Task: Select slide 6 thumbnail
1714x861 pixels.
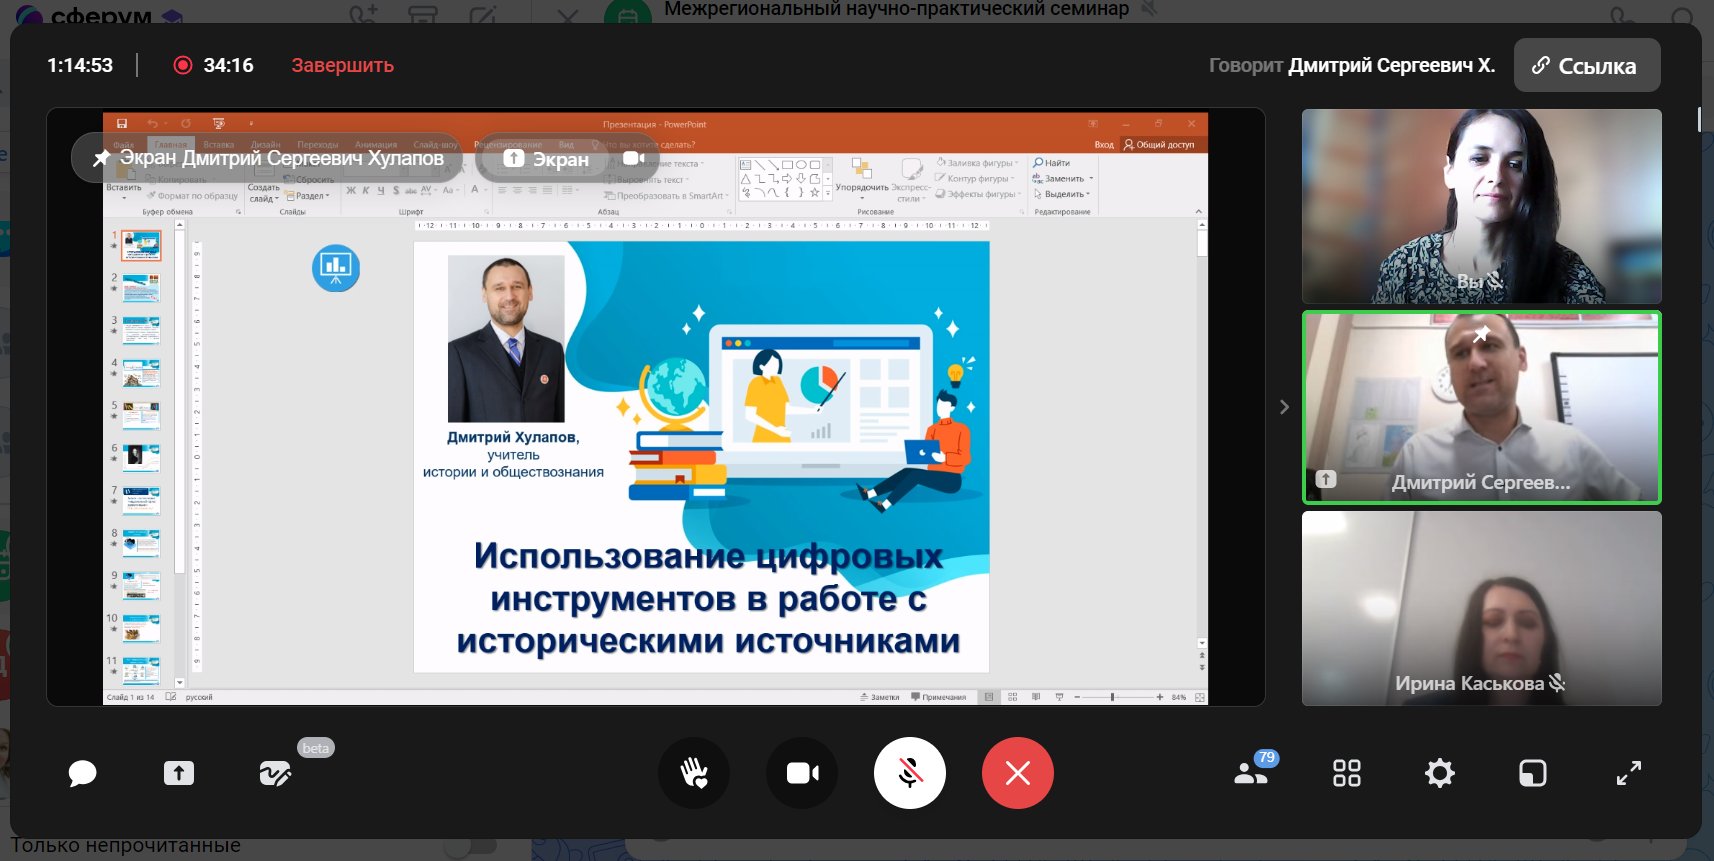Action: point(141,458)
